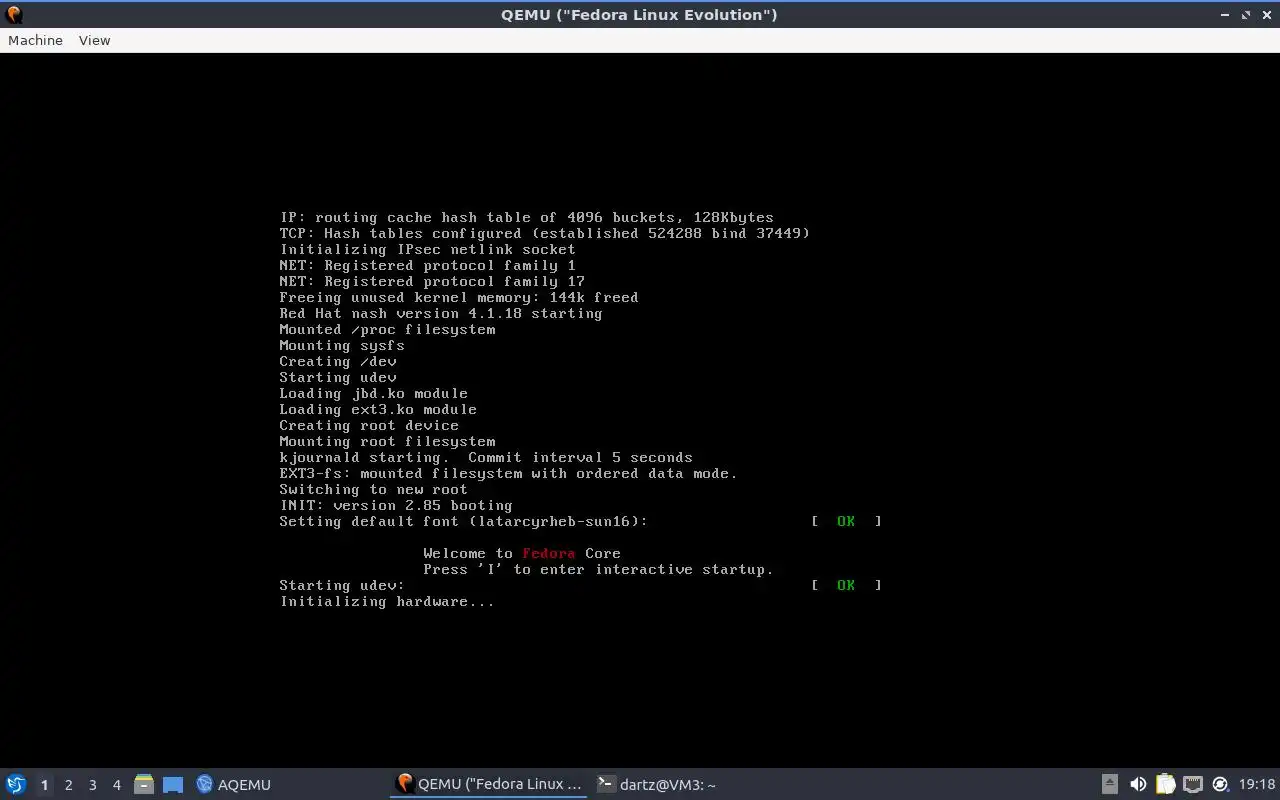Click the 'Red Hat nash version 4.1.18 starting' line
1280x800 pixels.
(441, 313)
